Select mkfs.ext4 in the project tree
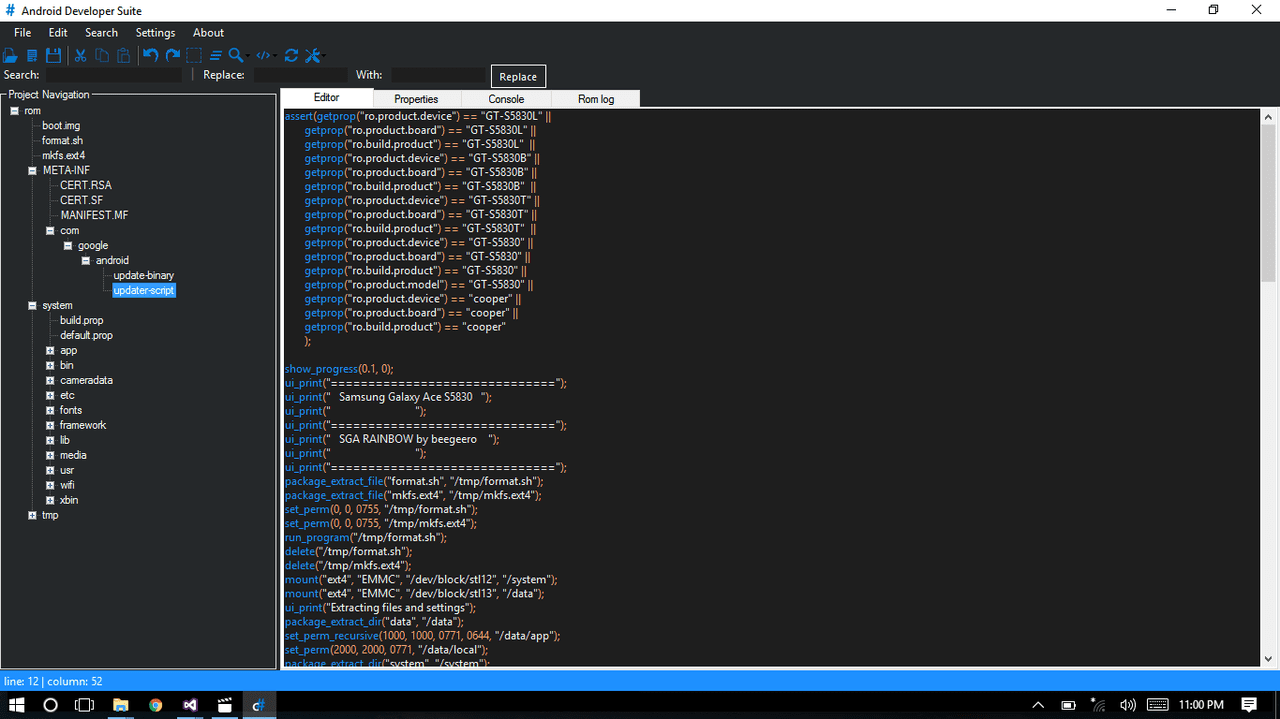The image size is (1280, 719). coord(63,156)
